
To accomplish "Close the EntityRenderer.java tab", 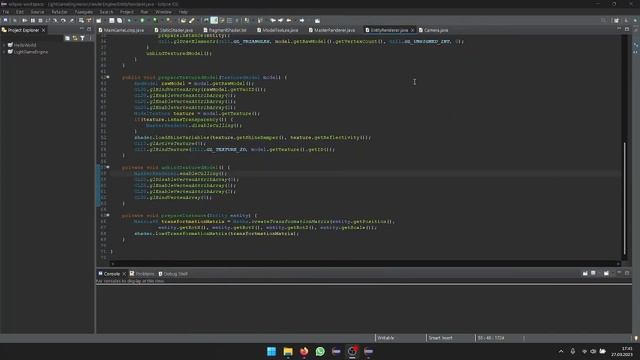I will point(412,30).
